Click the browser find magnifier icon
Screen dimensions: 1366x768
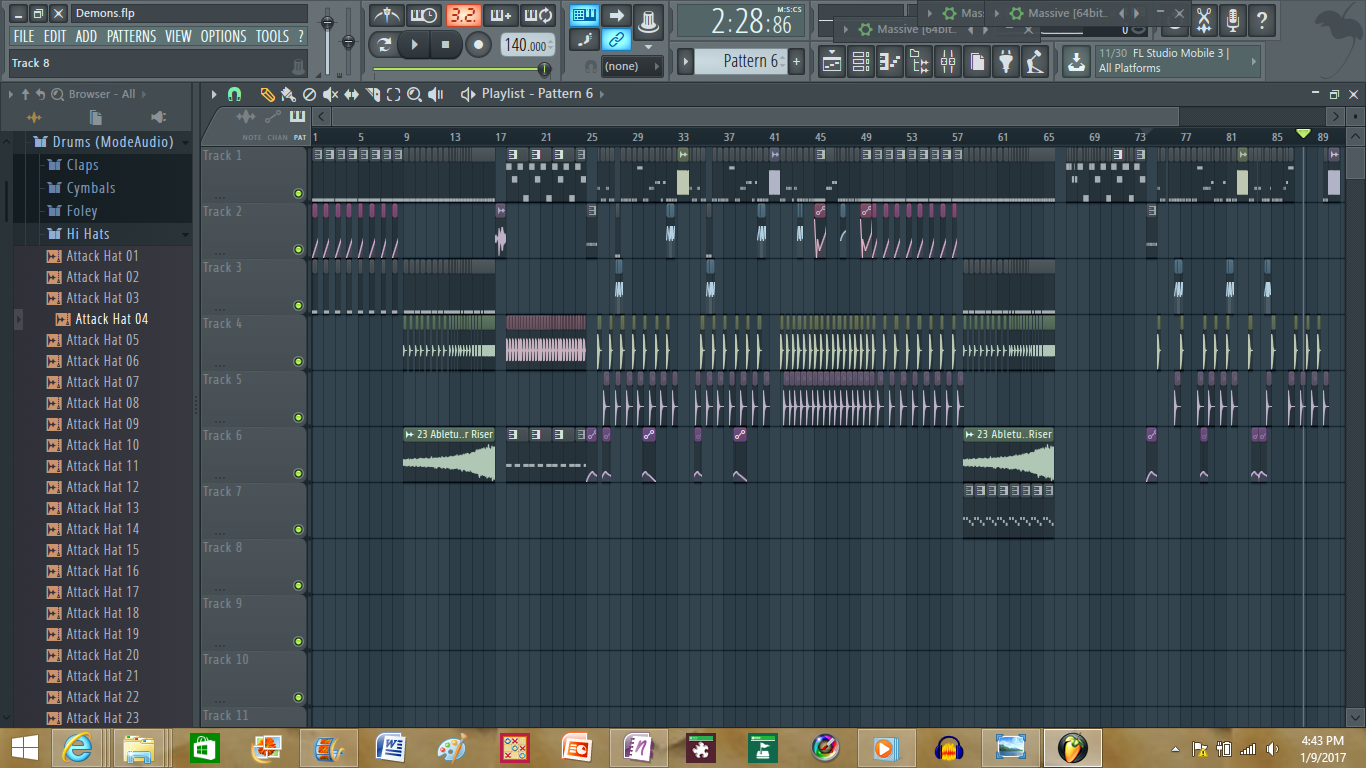[56, 94]
